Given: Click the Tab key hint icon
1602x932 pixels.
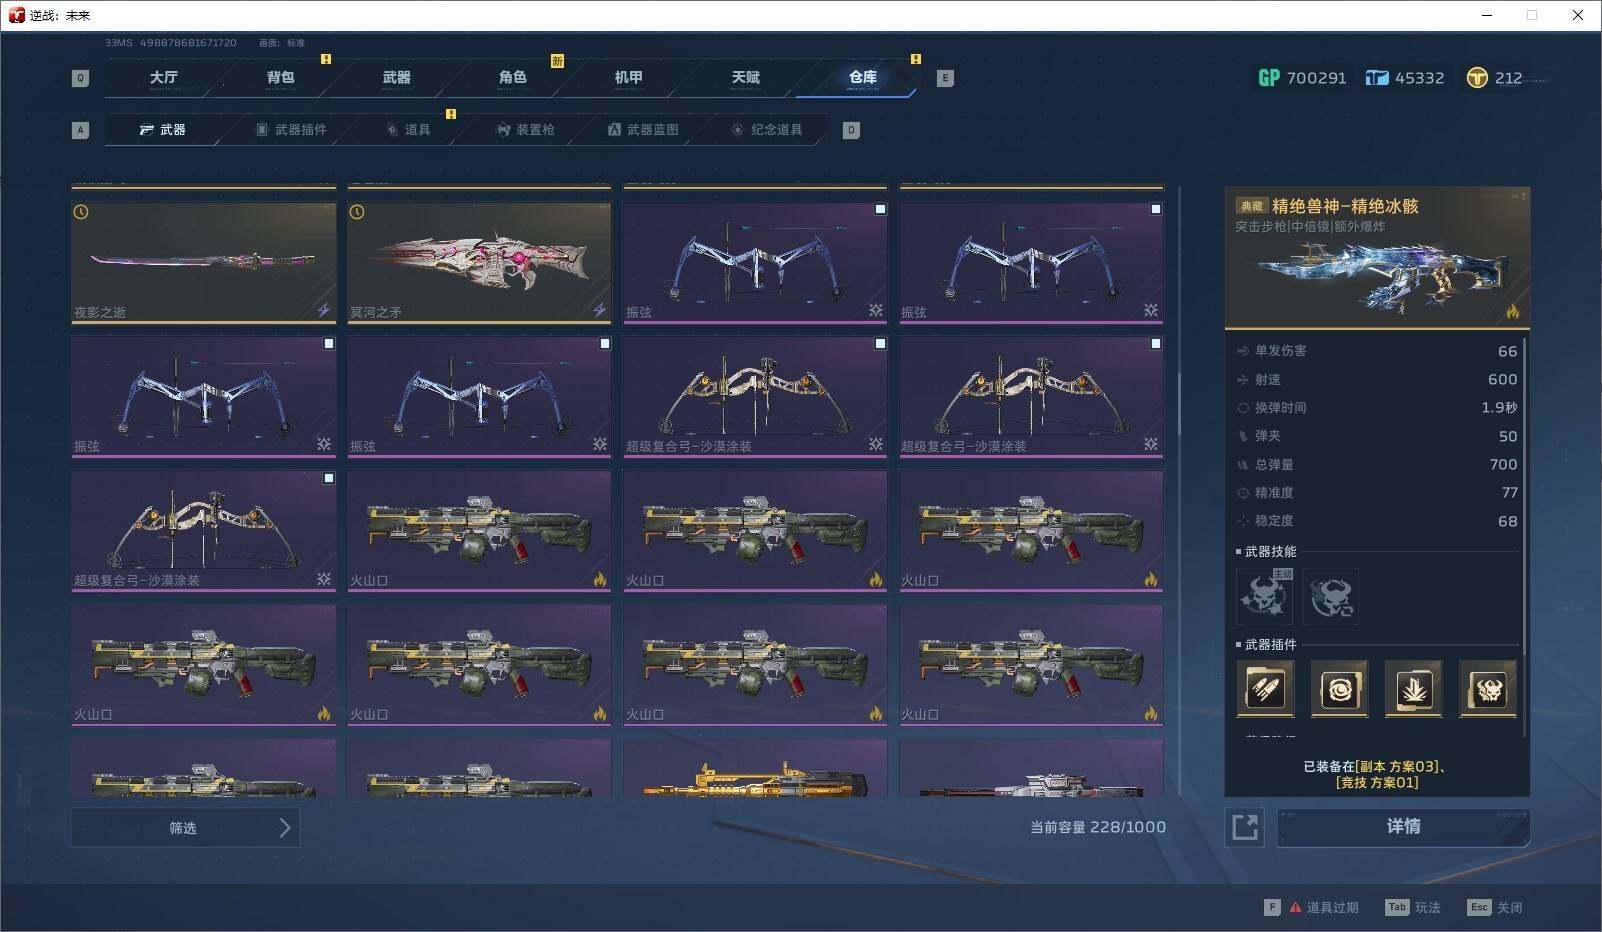Looking at the screenshot, I should 1396,907.
